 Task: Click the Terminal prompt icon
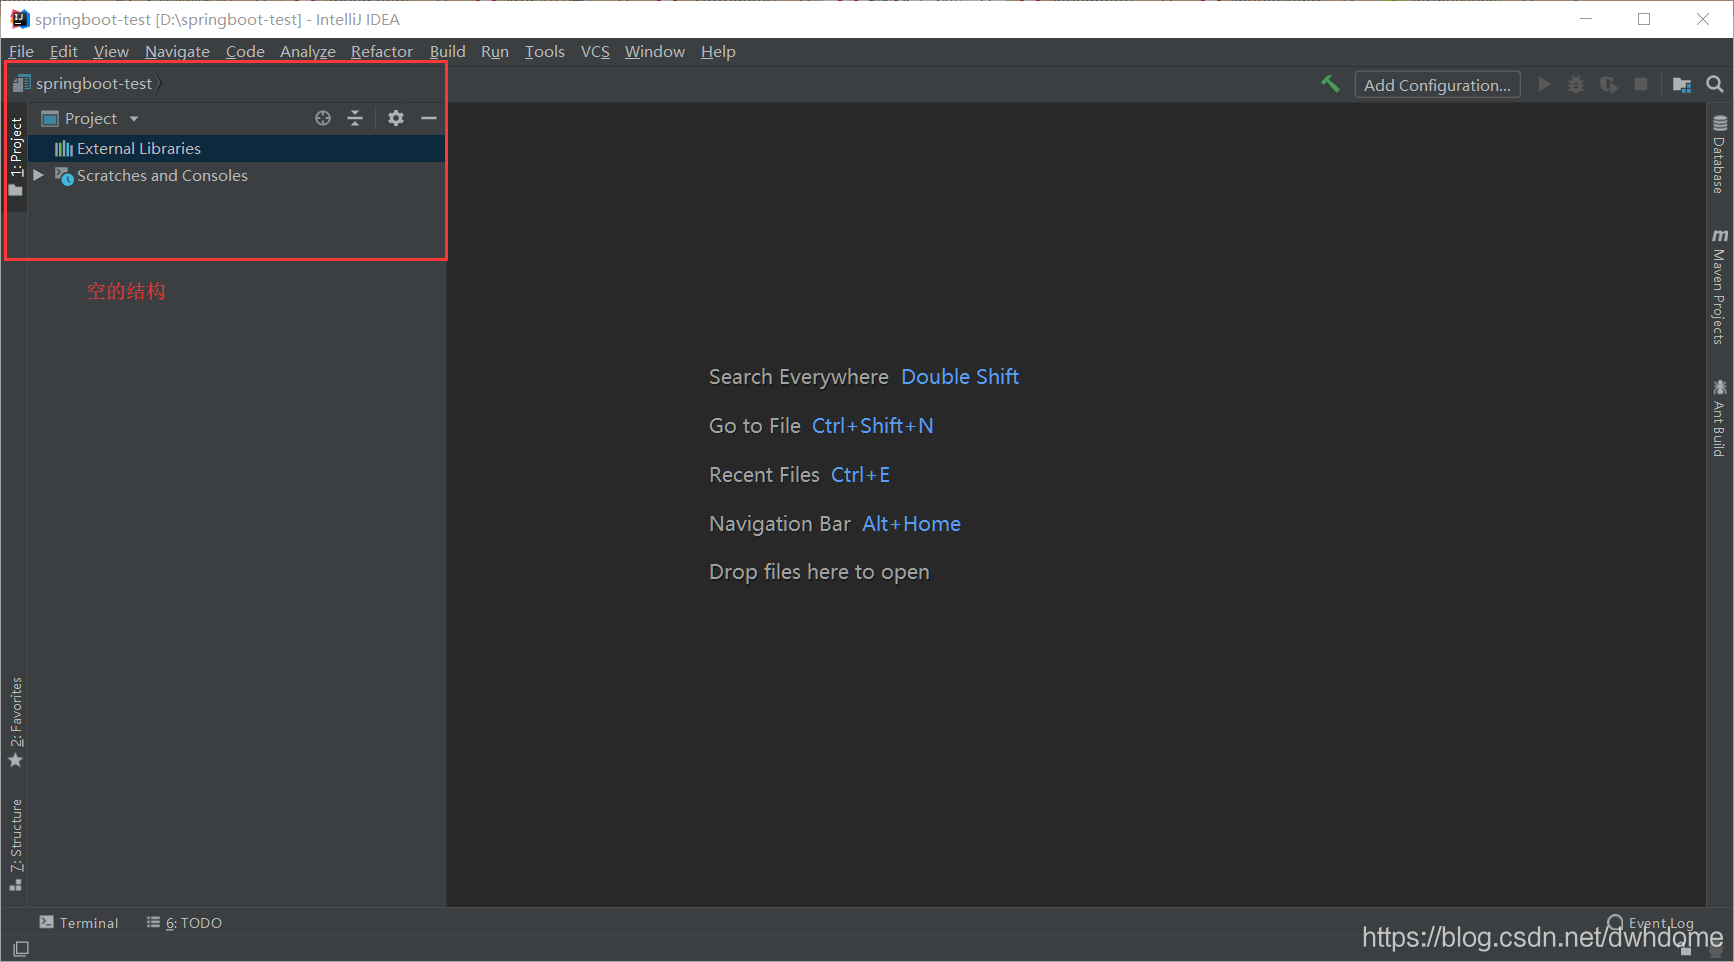tap(47, 922)
